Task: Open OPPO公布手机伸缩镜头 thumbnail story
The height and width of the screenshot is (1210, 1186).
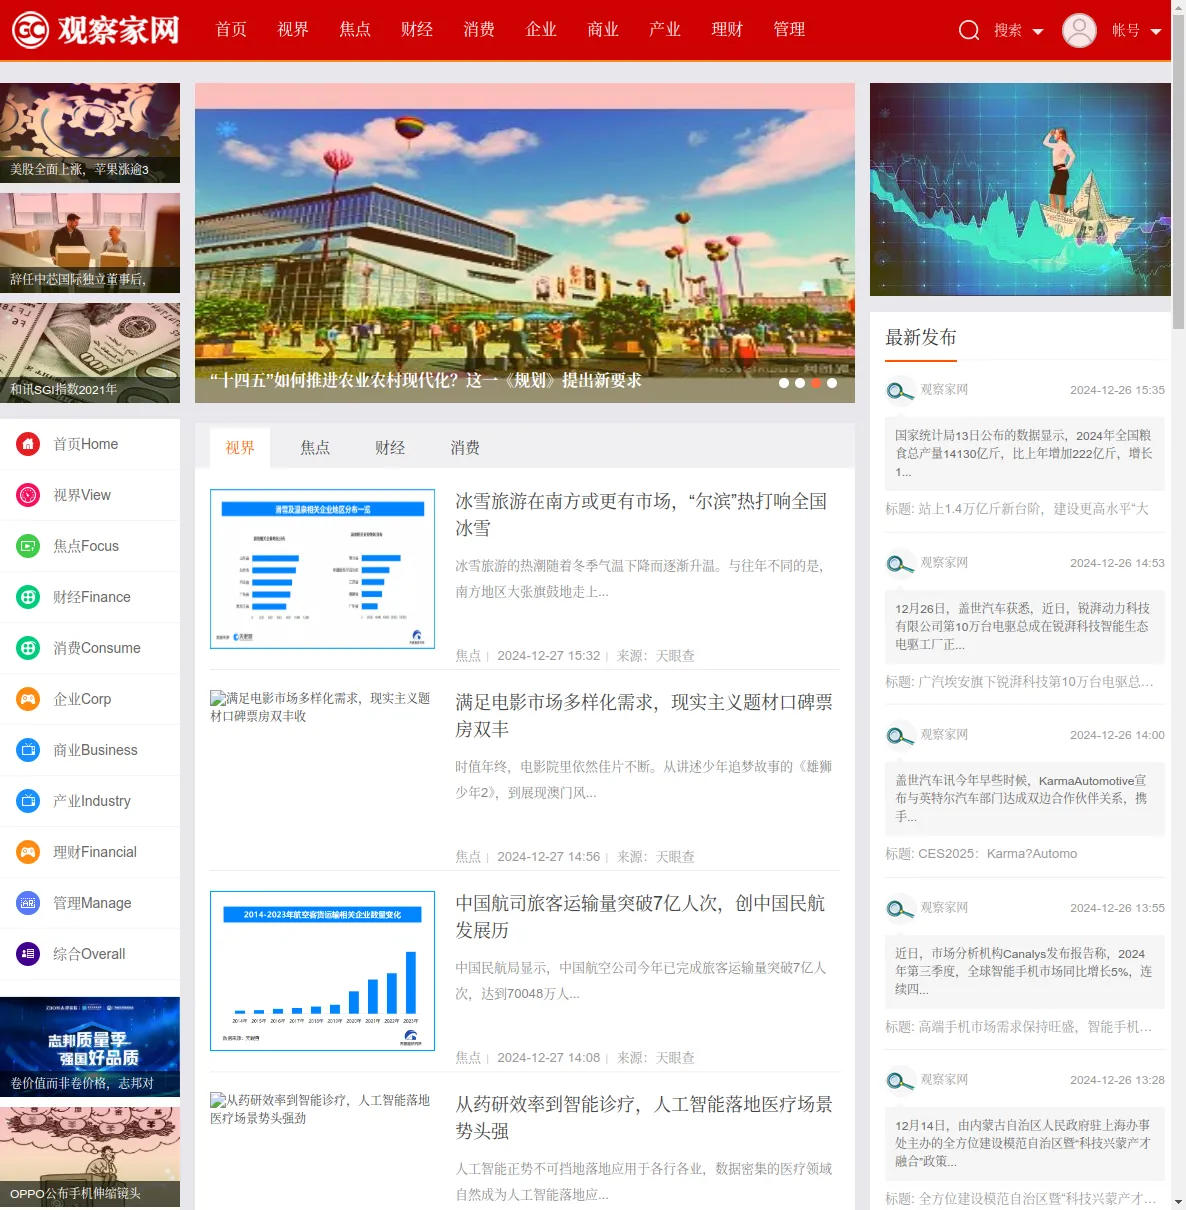Action: pyautogui.click(x=90, y=1157)
